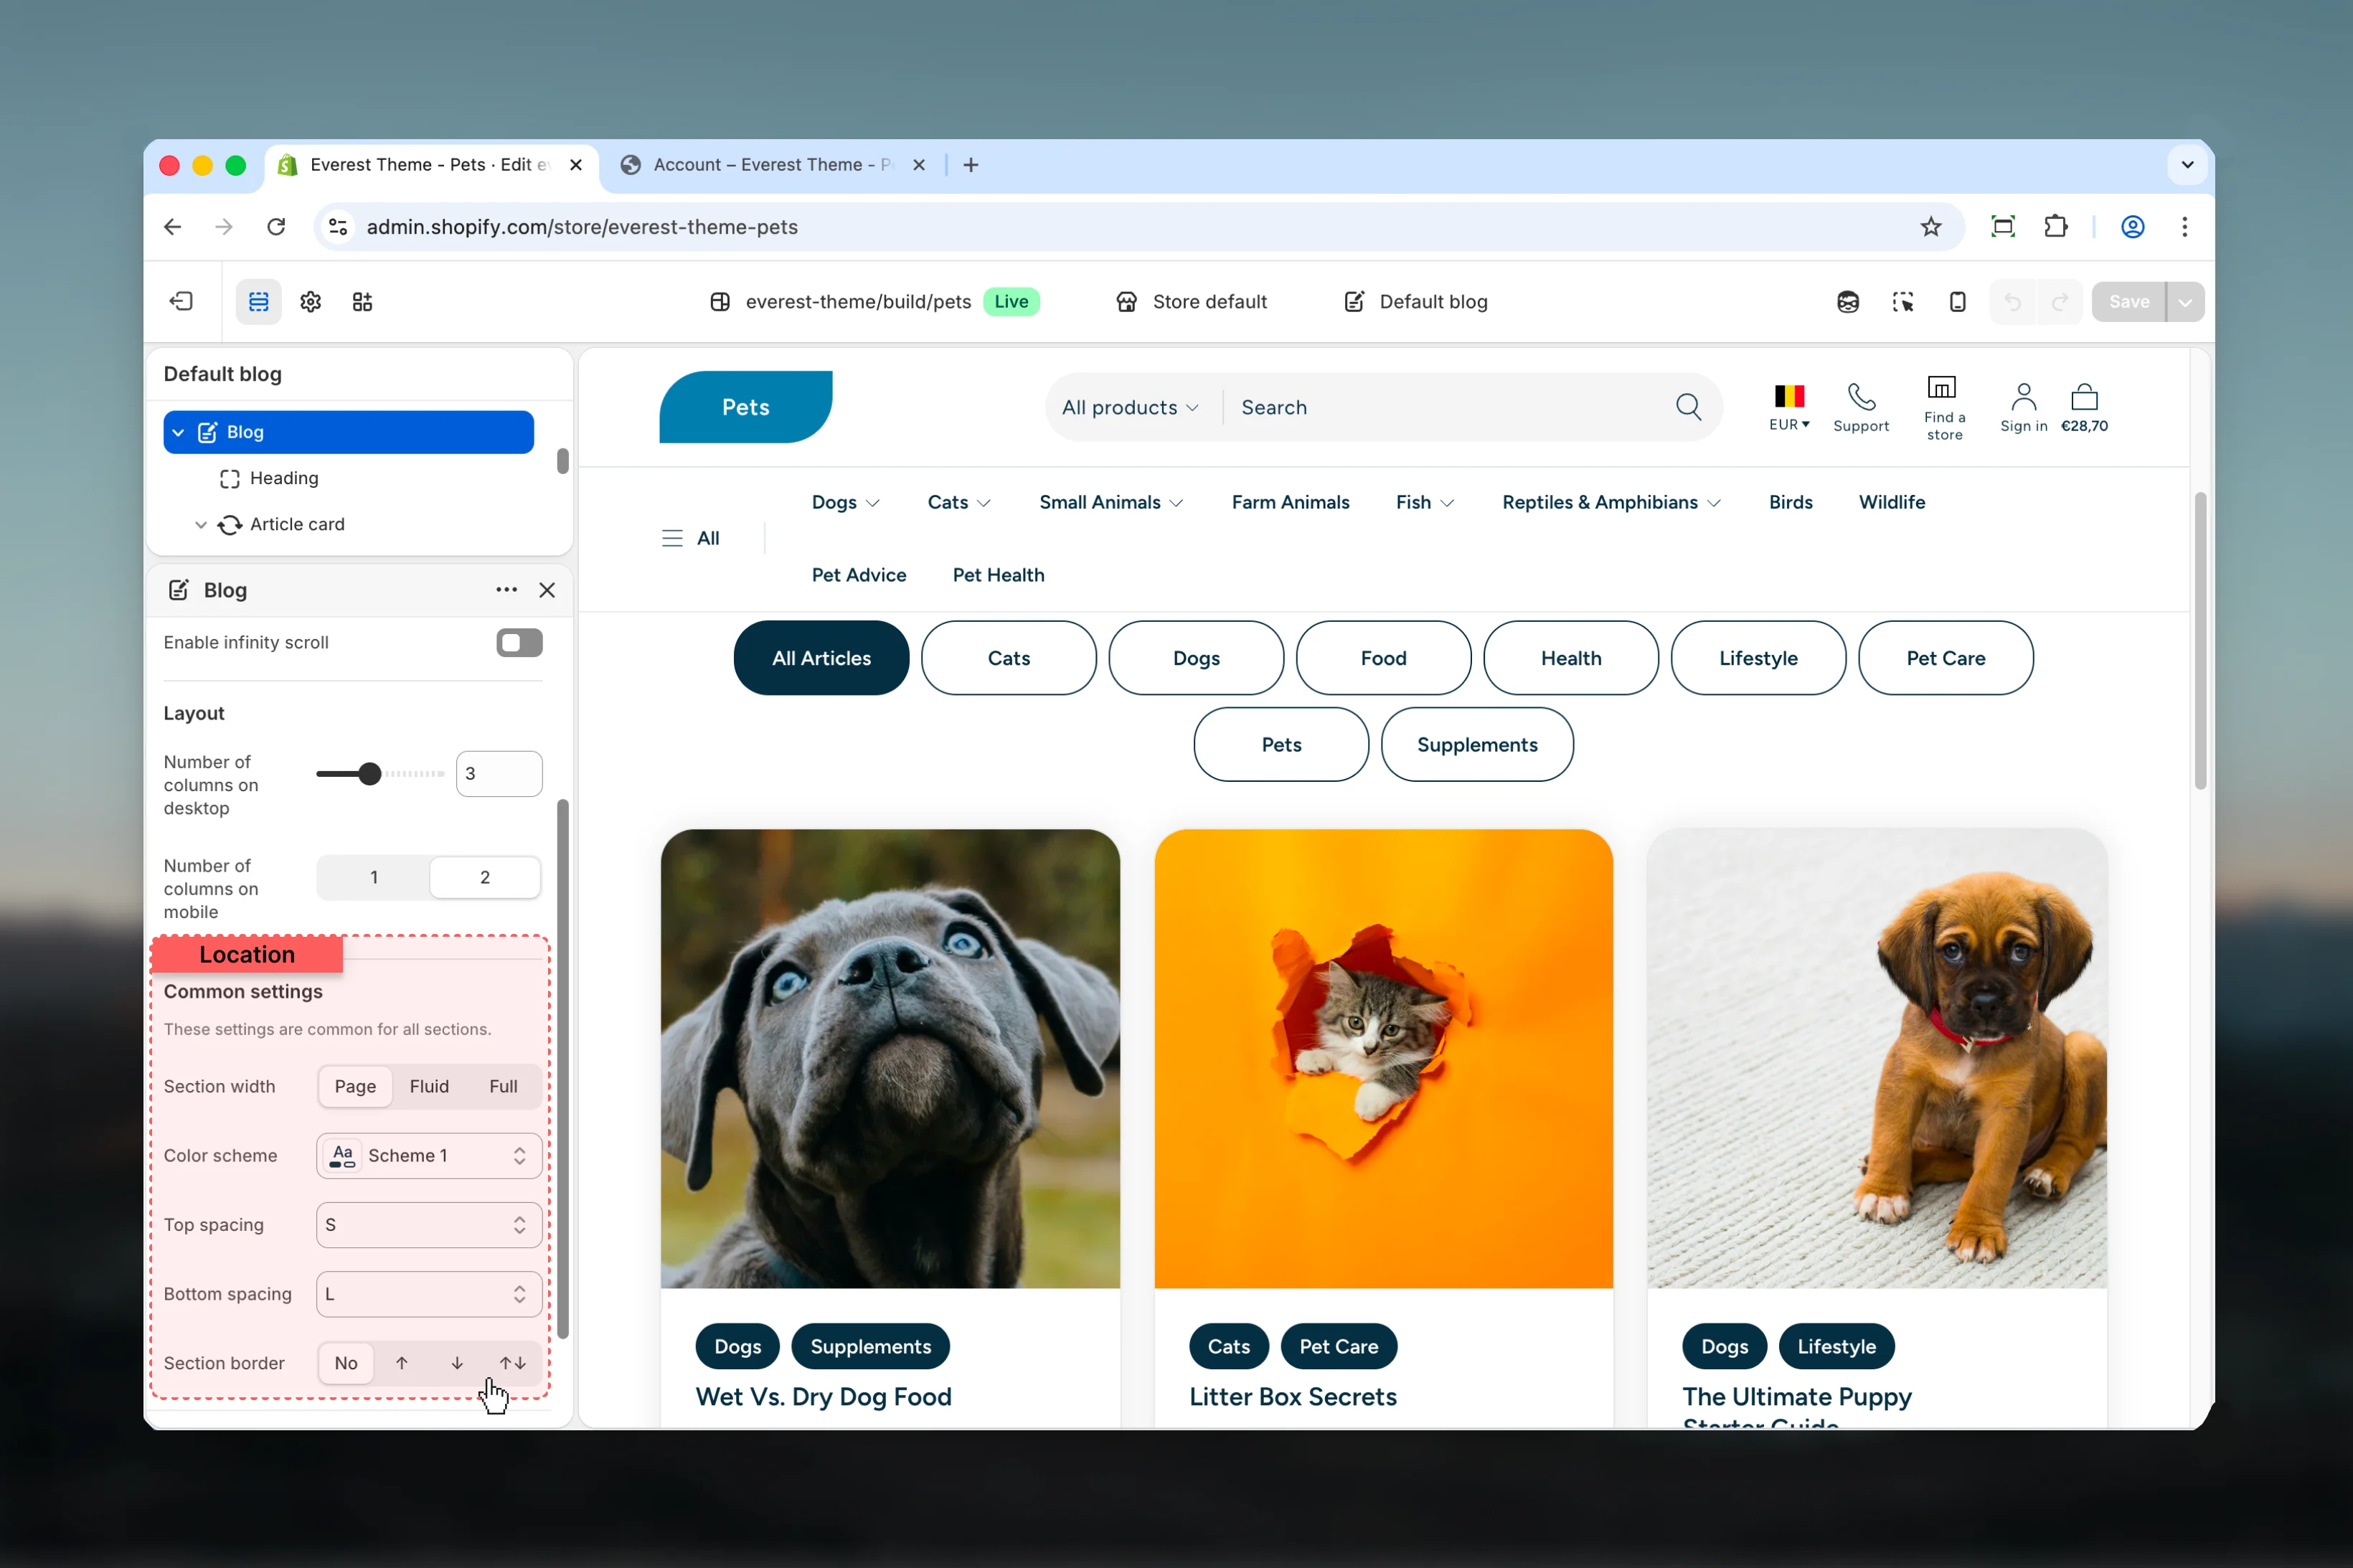Screen dimensions: 2353x1568
Task: Expand the Article card block
Action: click(x=201, y=525)
